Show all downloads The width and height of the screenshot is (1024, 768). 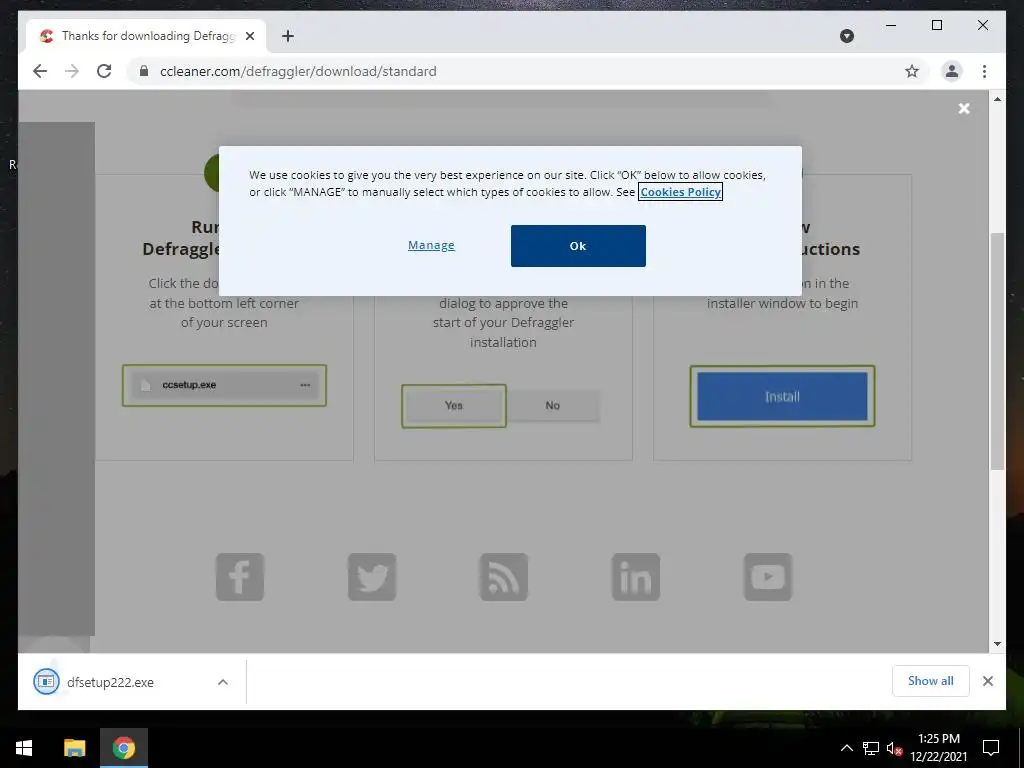pos(931,681)
